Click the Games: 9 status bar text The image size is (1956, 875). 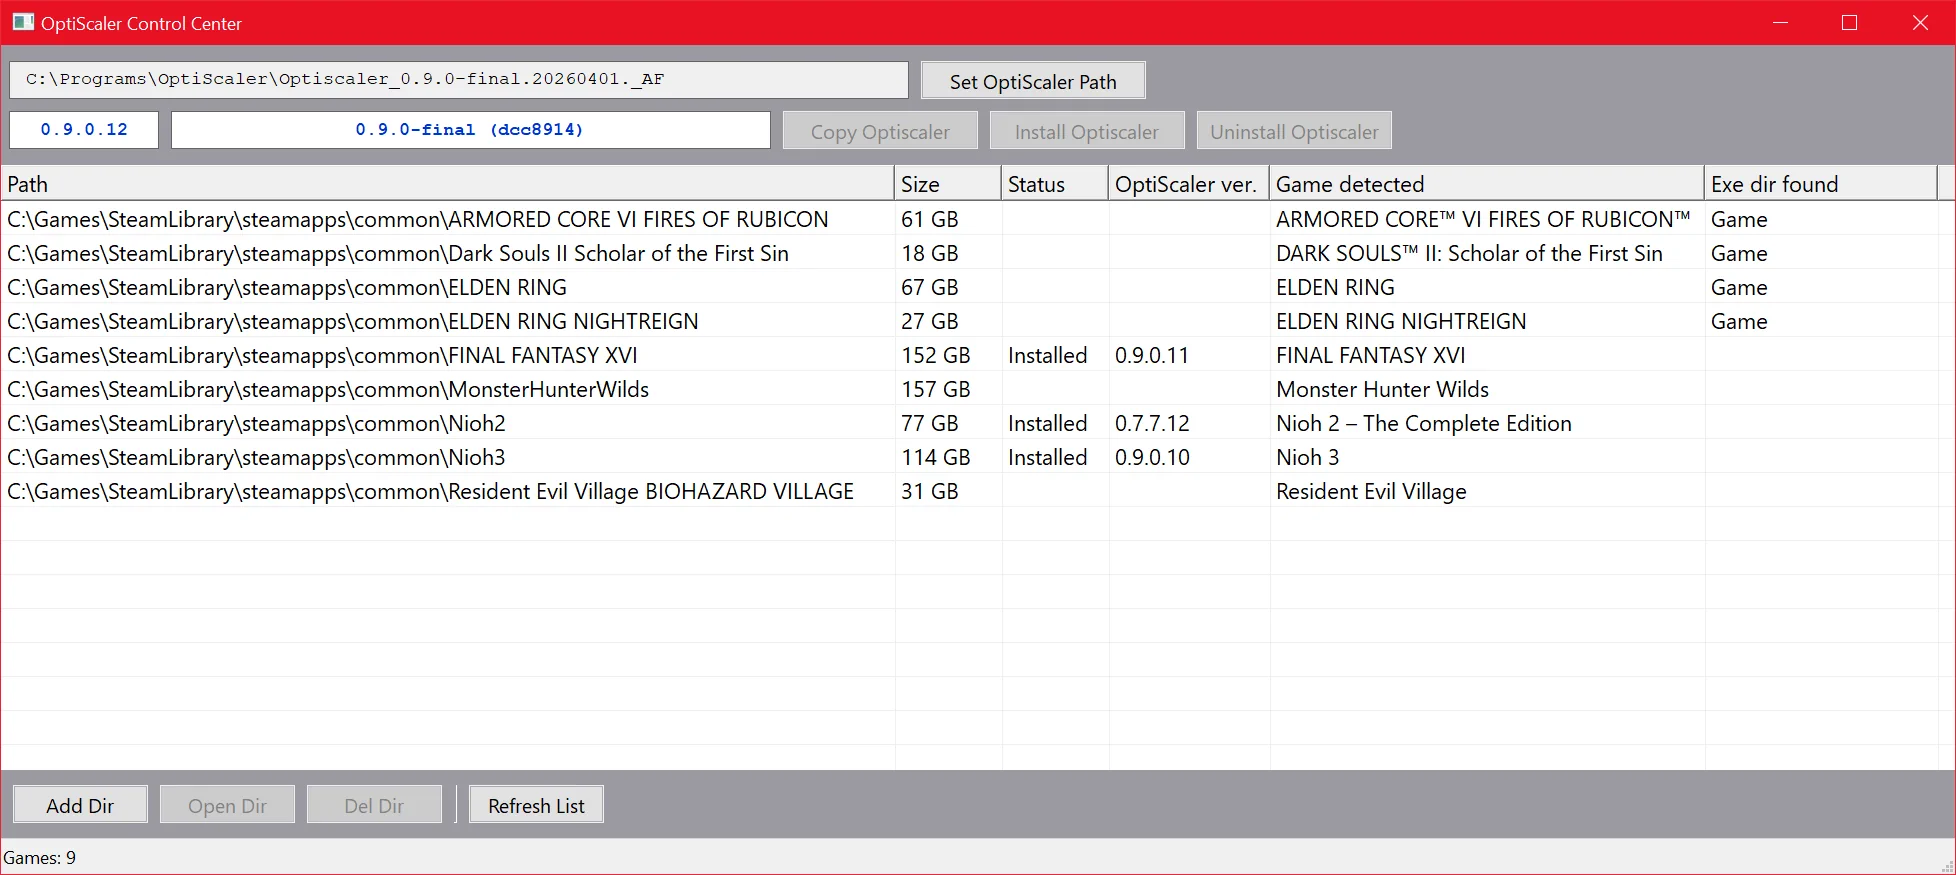click(x=40, y=857)
